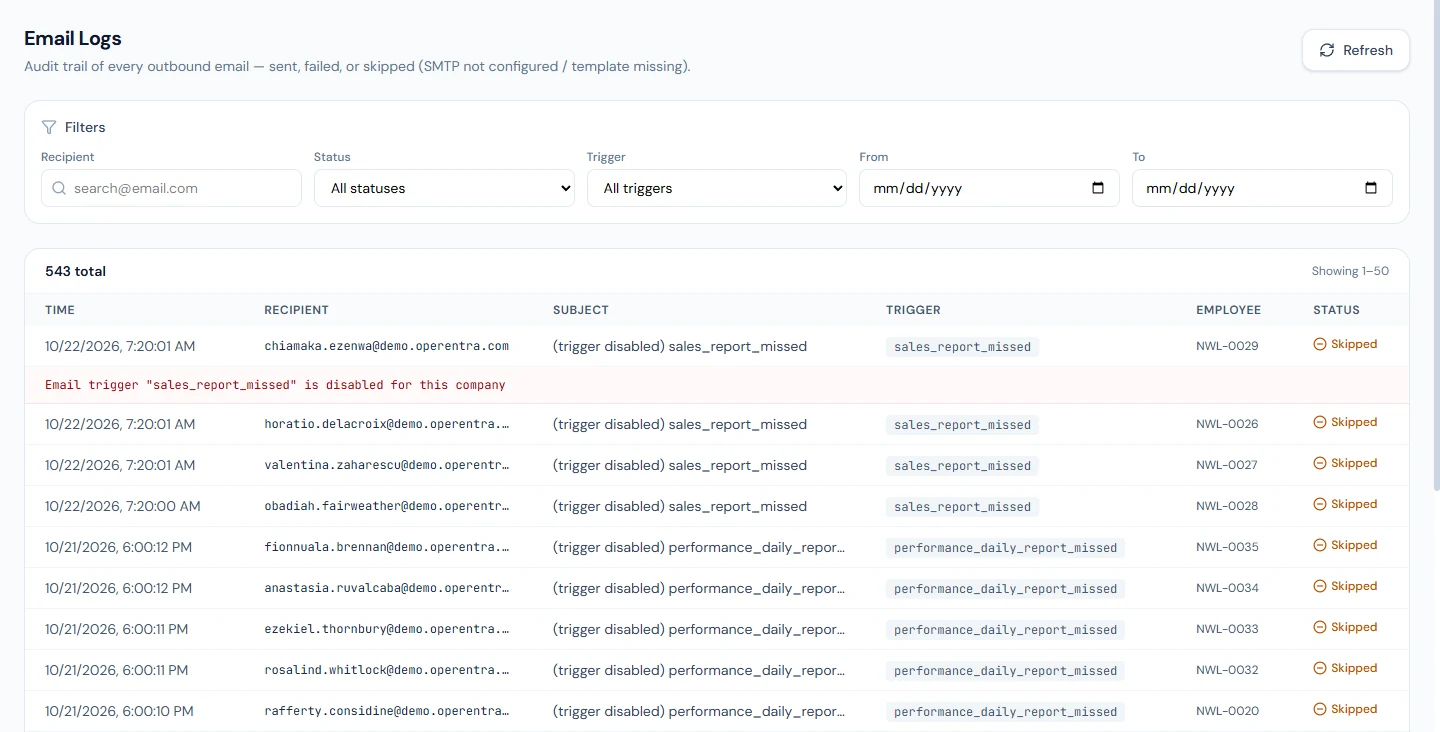The height and width of the screenshot is (732, 1440).
Task: Click the Skipped status icon for NWL-0020
Action: coord(1319,709)
